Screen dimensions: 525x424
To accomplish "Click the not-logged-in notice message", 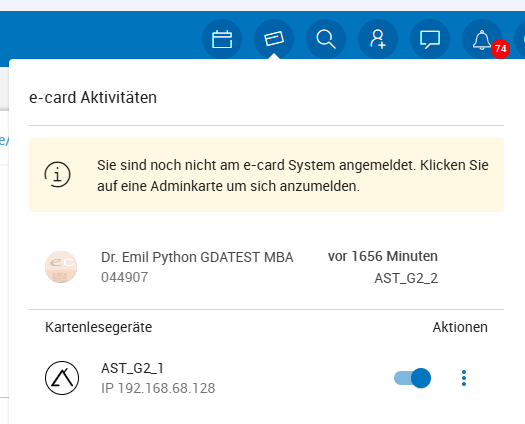I will [x=293, y=175].
